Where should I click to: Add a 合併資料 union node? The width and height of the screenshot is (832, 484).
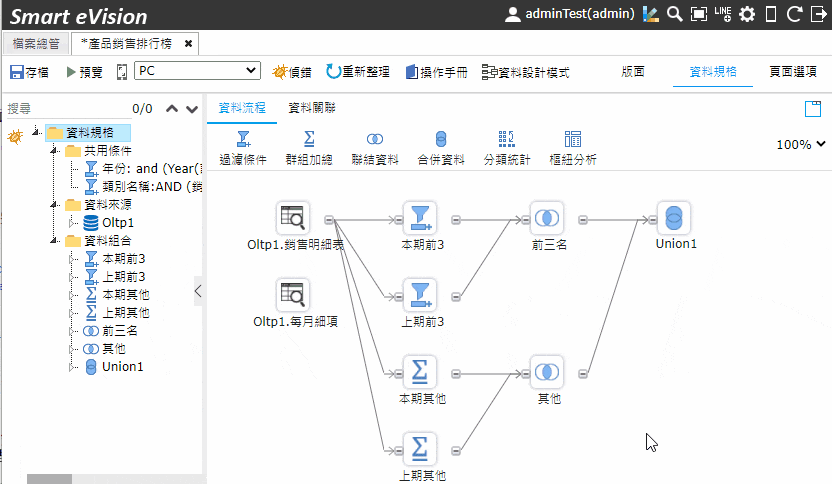(441, 148)
